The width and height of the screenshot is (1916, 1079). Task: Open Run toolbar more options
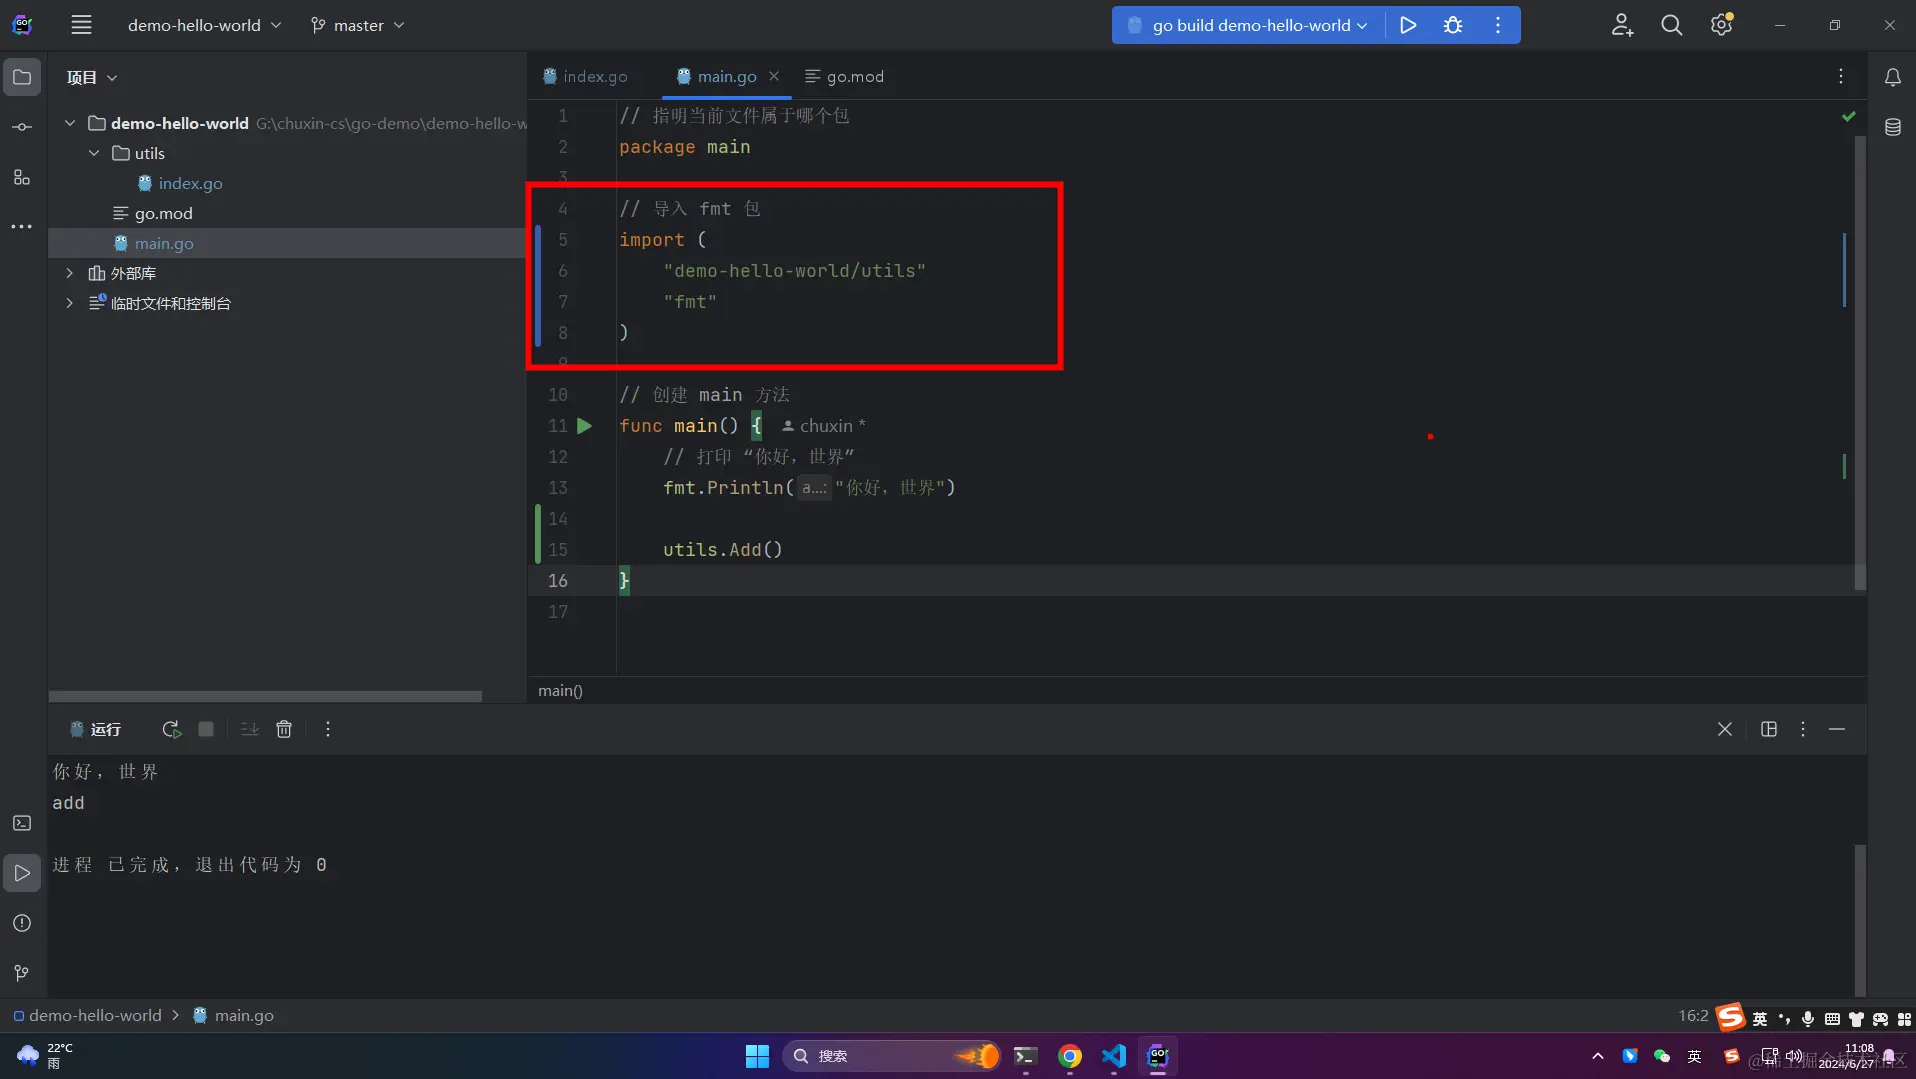(328, 729)
